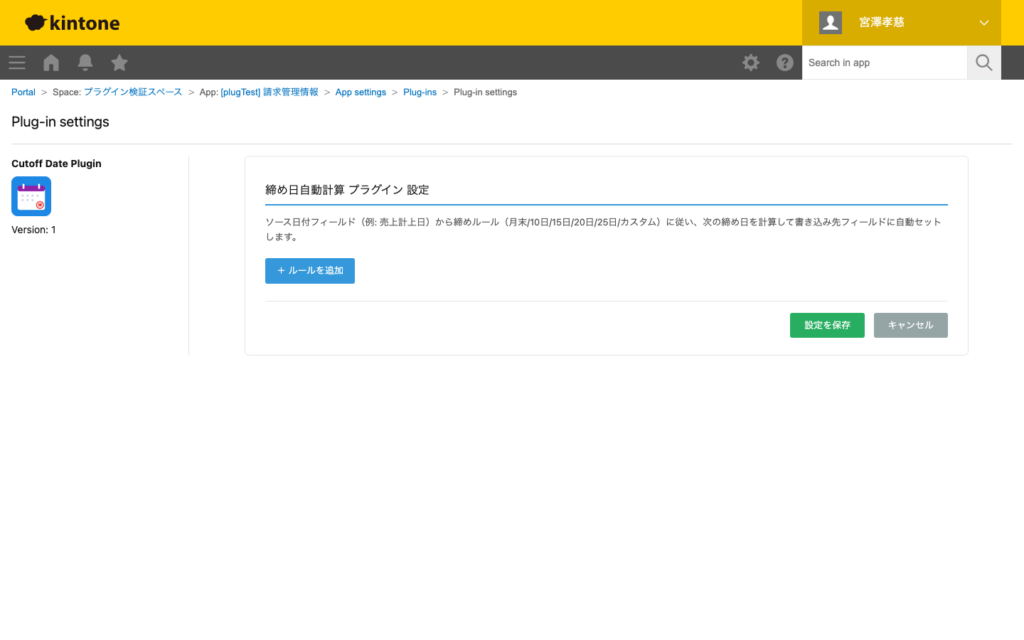The image size is (1024, 640).
Task: Click the search magnifier icon
Action: [983, 62]
